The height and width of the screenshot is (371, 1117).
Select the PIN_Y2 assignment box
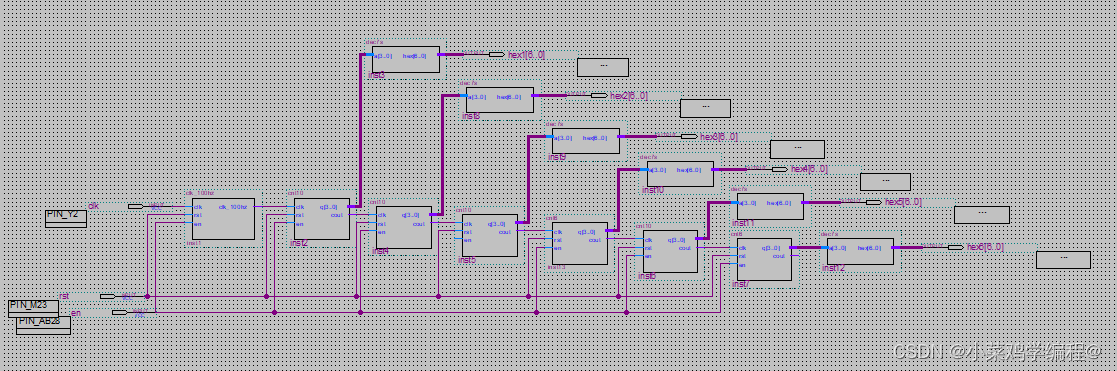point(66,219)
